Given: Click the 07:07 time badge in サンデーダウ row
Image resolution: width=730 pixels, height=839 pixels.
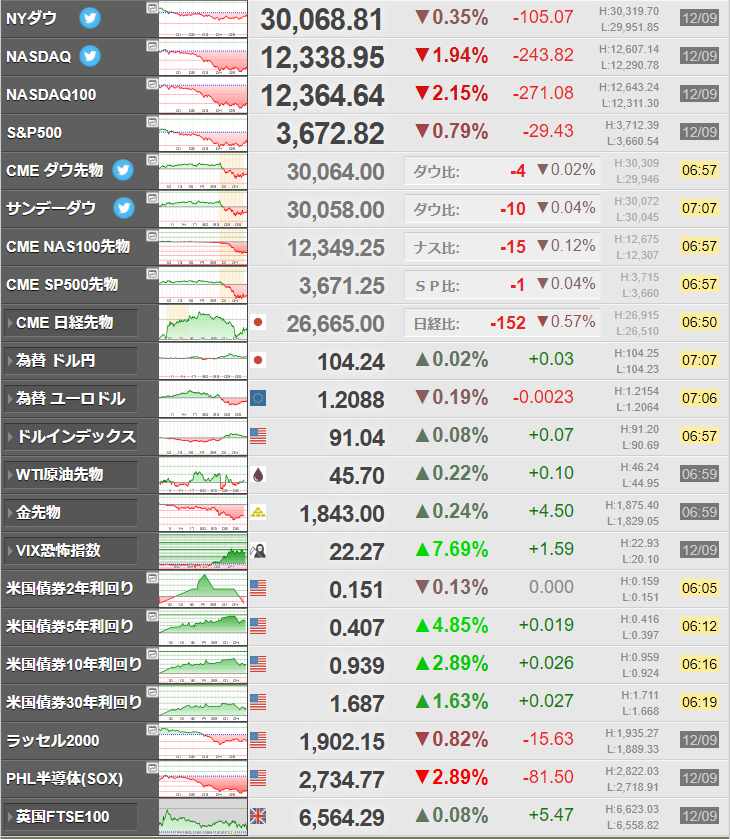Looking at the screenshot, I should (699, 208).
